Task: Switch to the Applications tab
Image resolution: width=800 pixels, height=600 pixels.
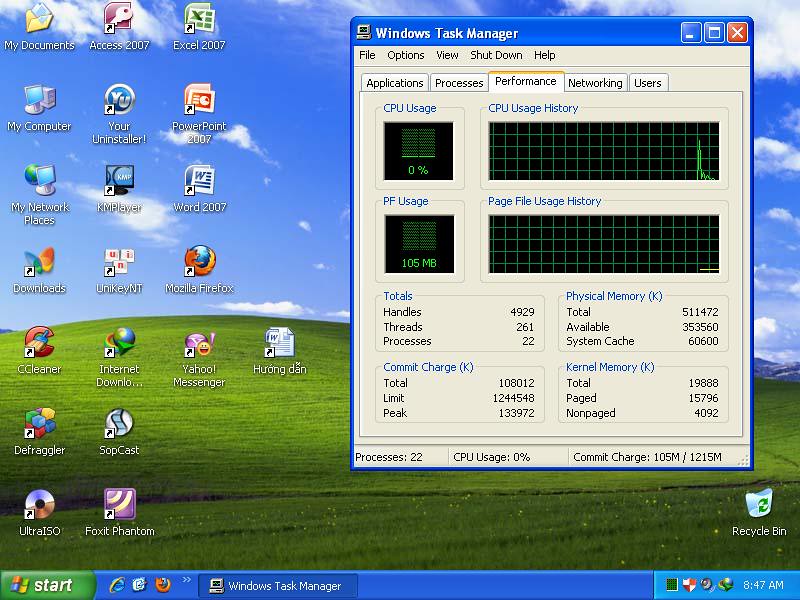Action: click(x=394, y=83)
